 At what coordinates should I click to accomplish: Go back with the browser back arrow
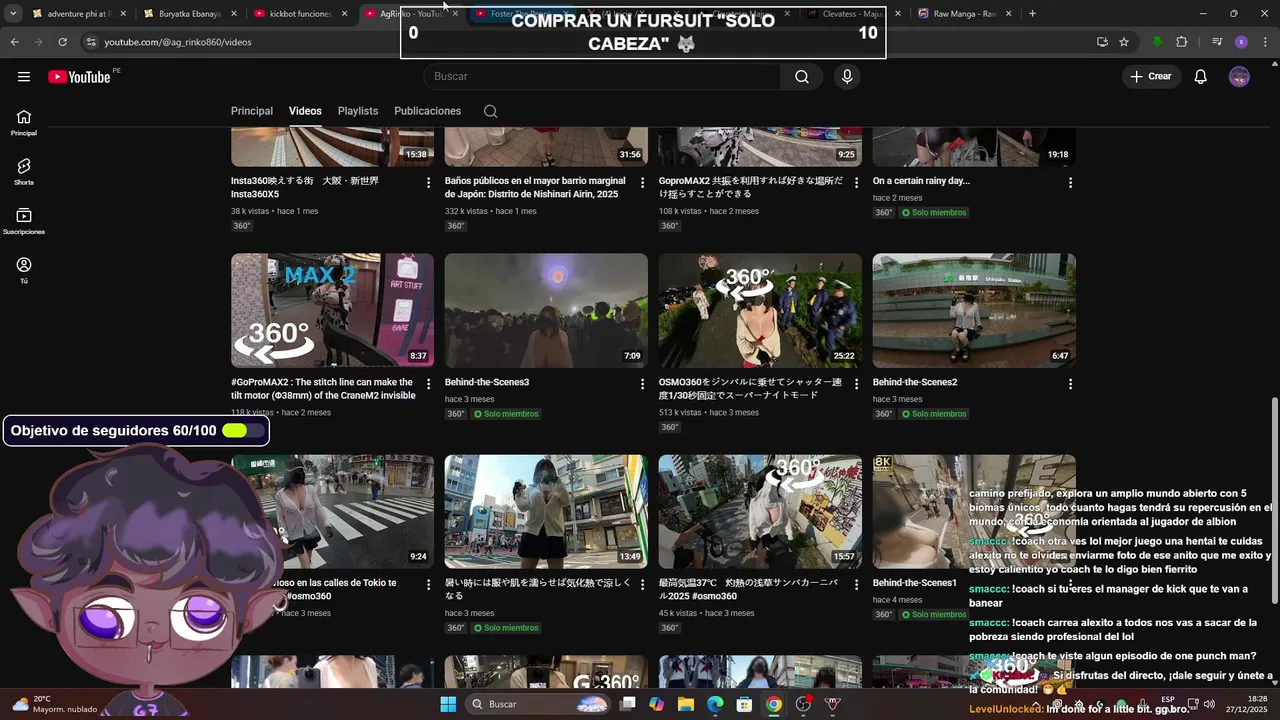[x=14, y=42]
